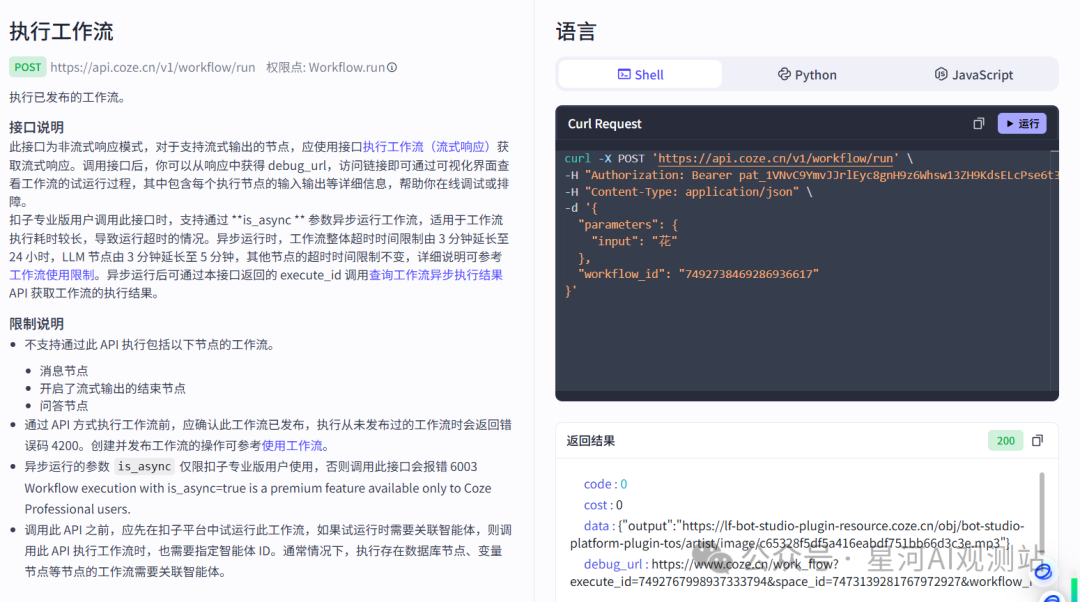1080x602 pixels.
Task: Switch to the Shell tab
Action: pyautogui.click(x=641, y=74)
